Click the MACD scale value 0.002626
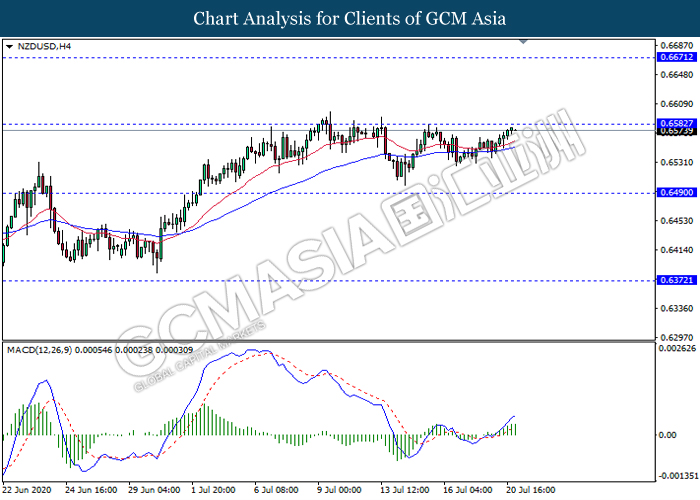The width and height of the screenshot is (700, 500). tap(677, 348)
